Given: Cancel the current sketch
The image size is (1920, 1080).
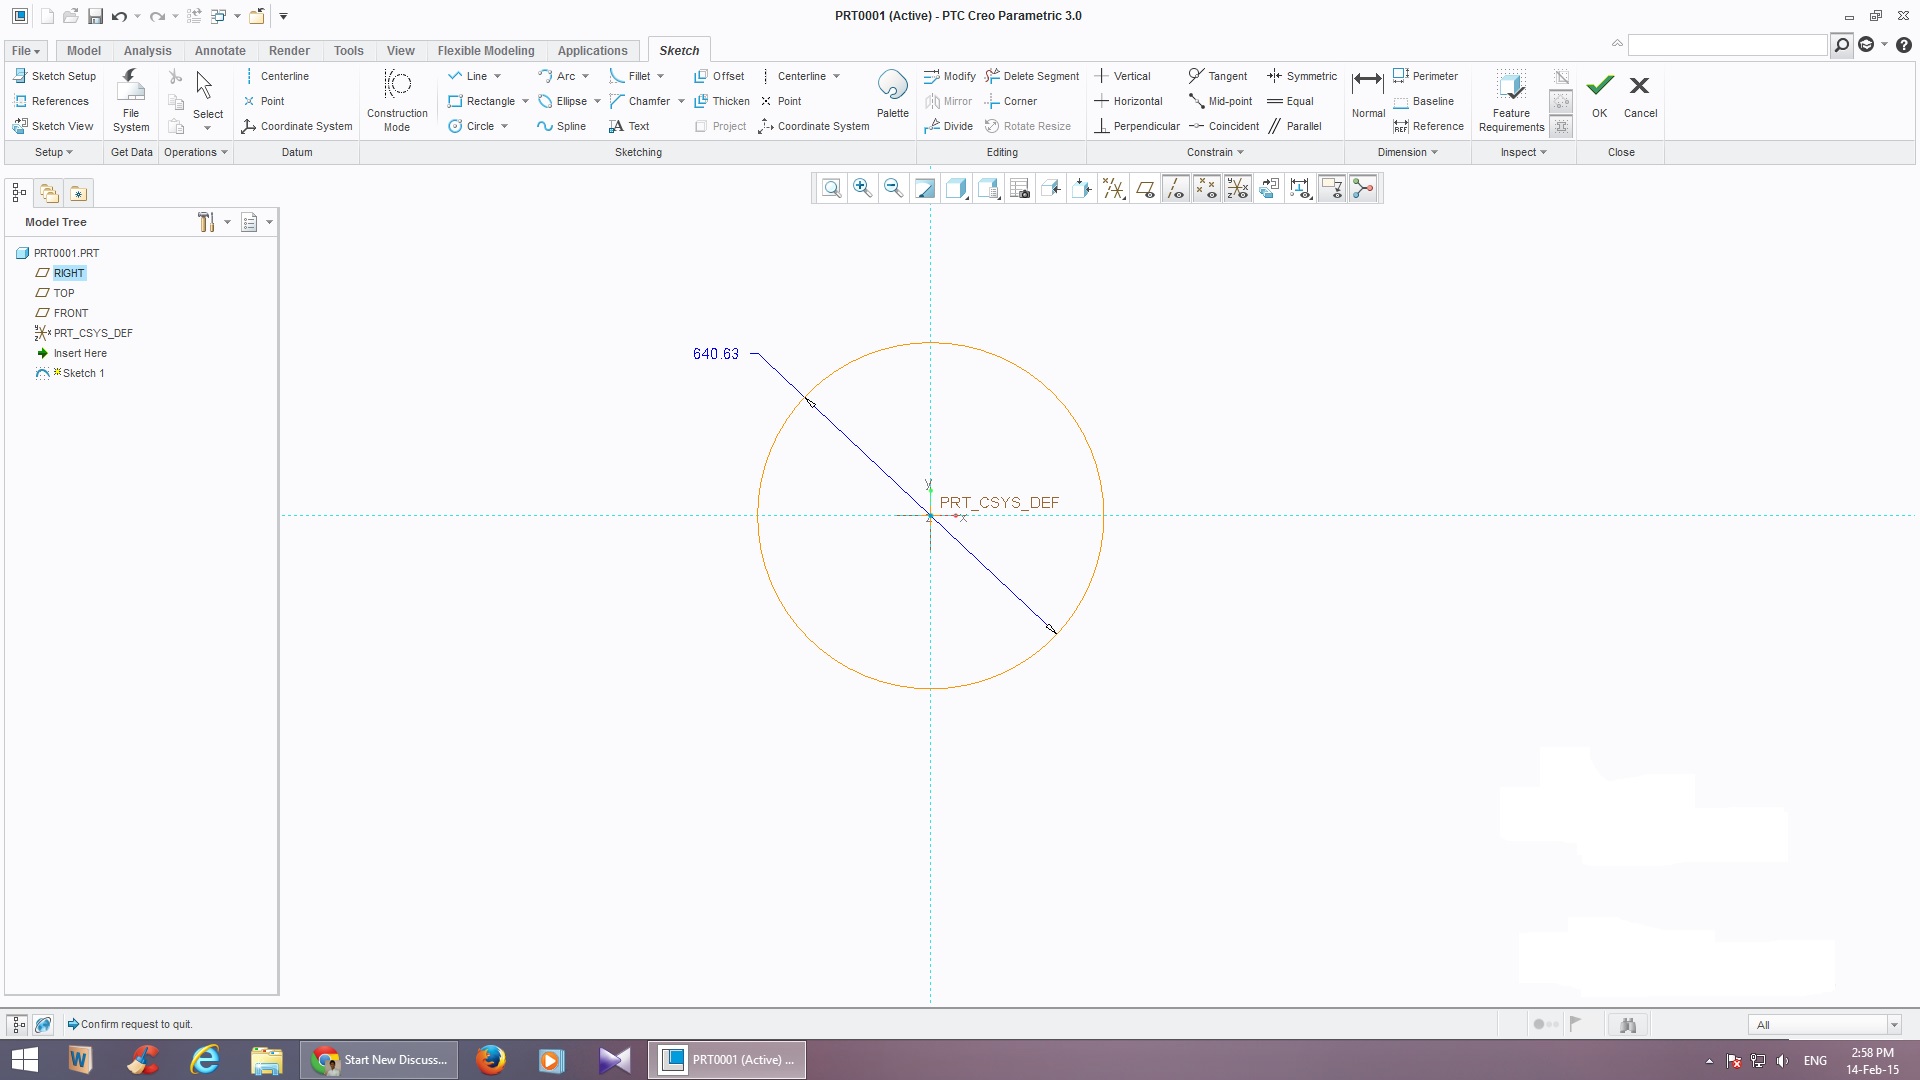Looking at the screenshot, I should coord(1640,95).
